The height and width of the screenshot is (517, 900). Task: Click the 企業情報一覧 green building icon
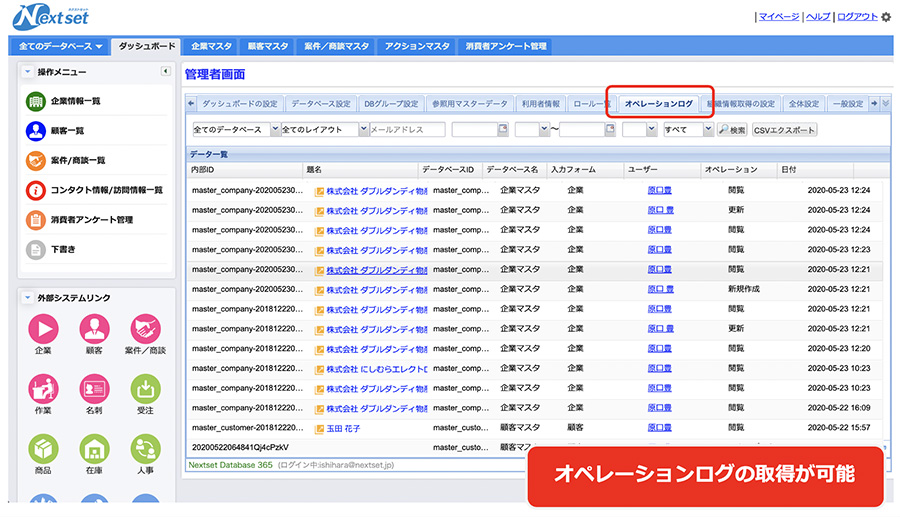pos(36,102)
